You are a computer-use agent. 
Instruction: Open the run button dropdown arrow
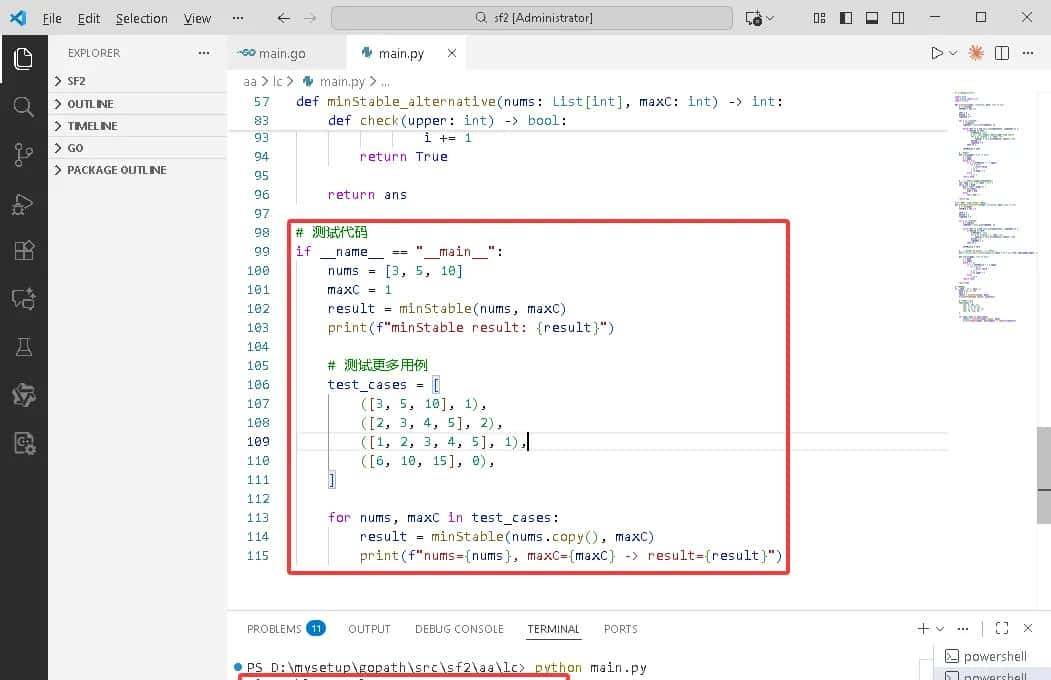pos(953,53)
